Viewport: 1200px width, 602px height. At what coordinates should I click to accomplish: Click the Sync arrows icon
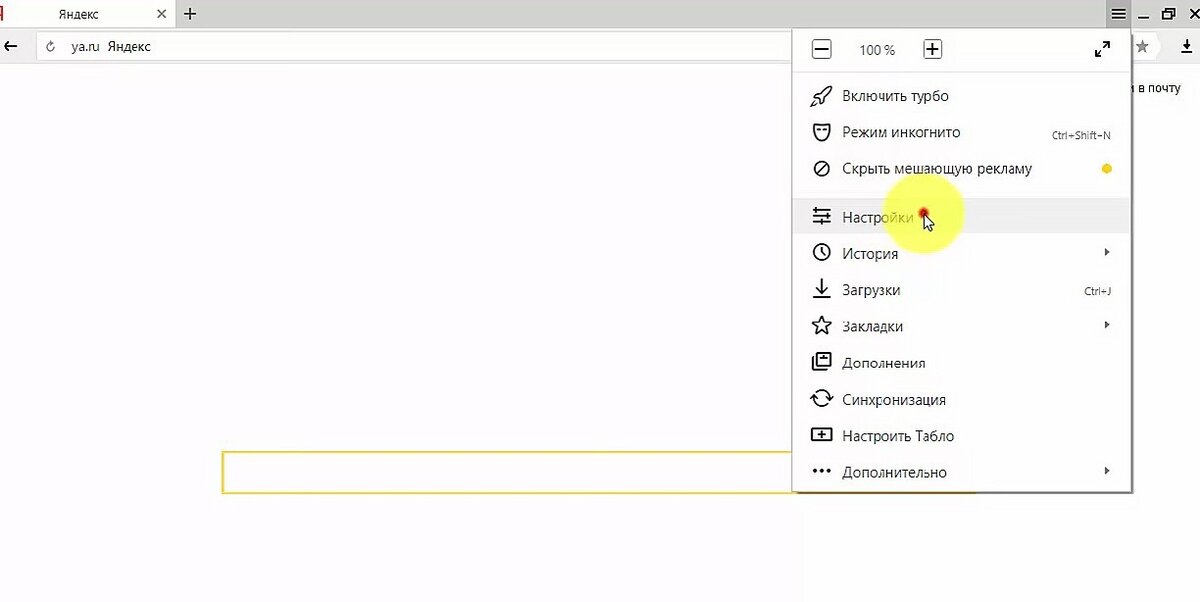click(821, 399)
